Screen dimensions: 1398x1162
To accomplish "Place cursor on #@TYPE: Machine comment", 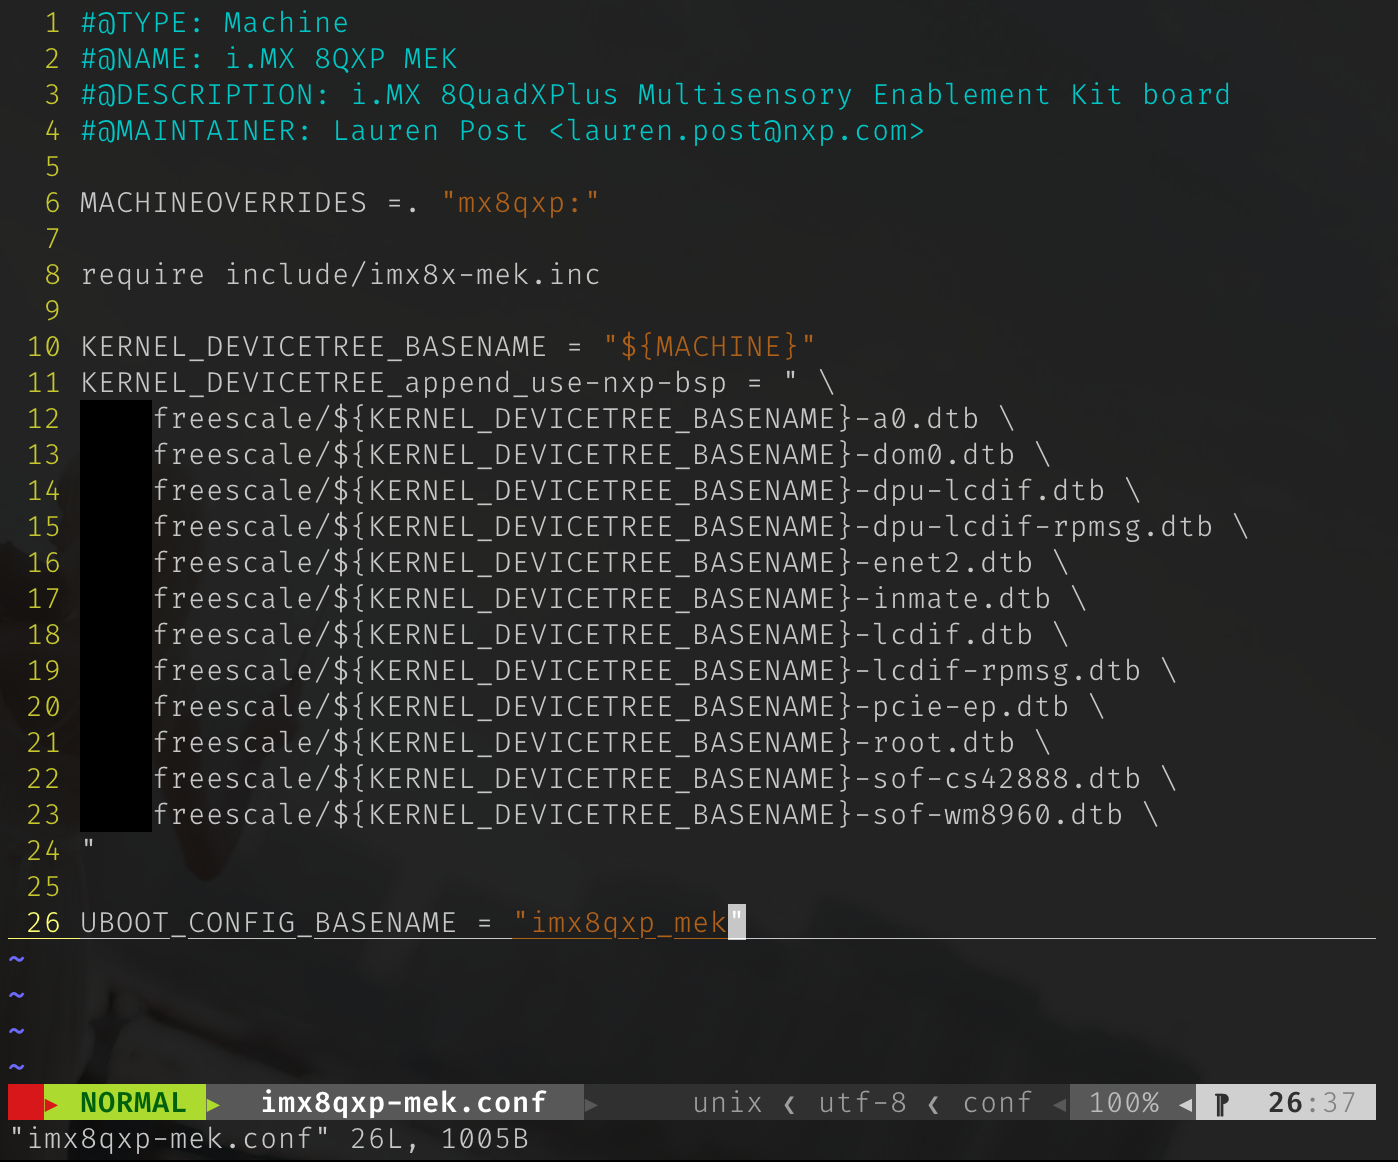I will click(215, 22).
